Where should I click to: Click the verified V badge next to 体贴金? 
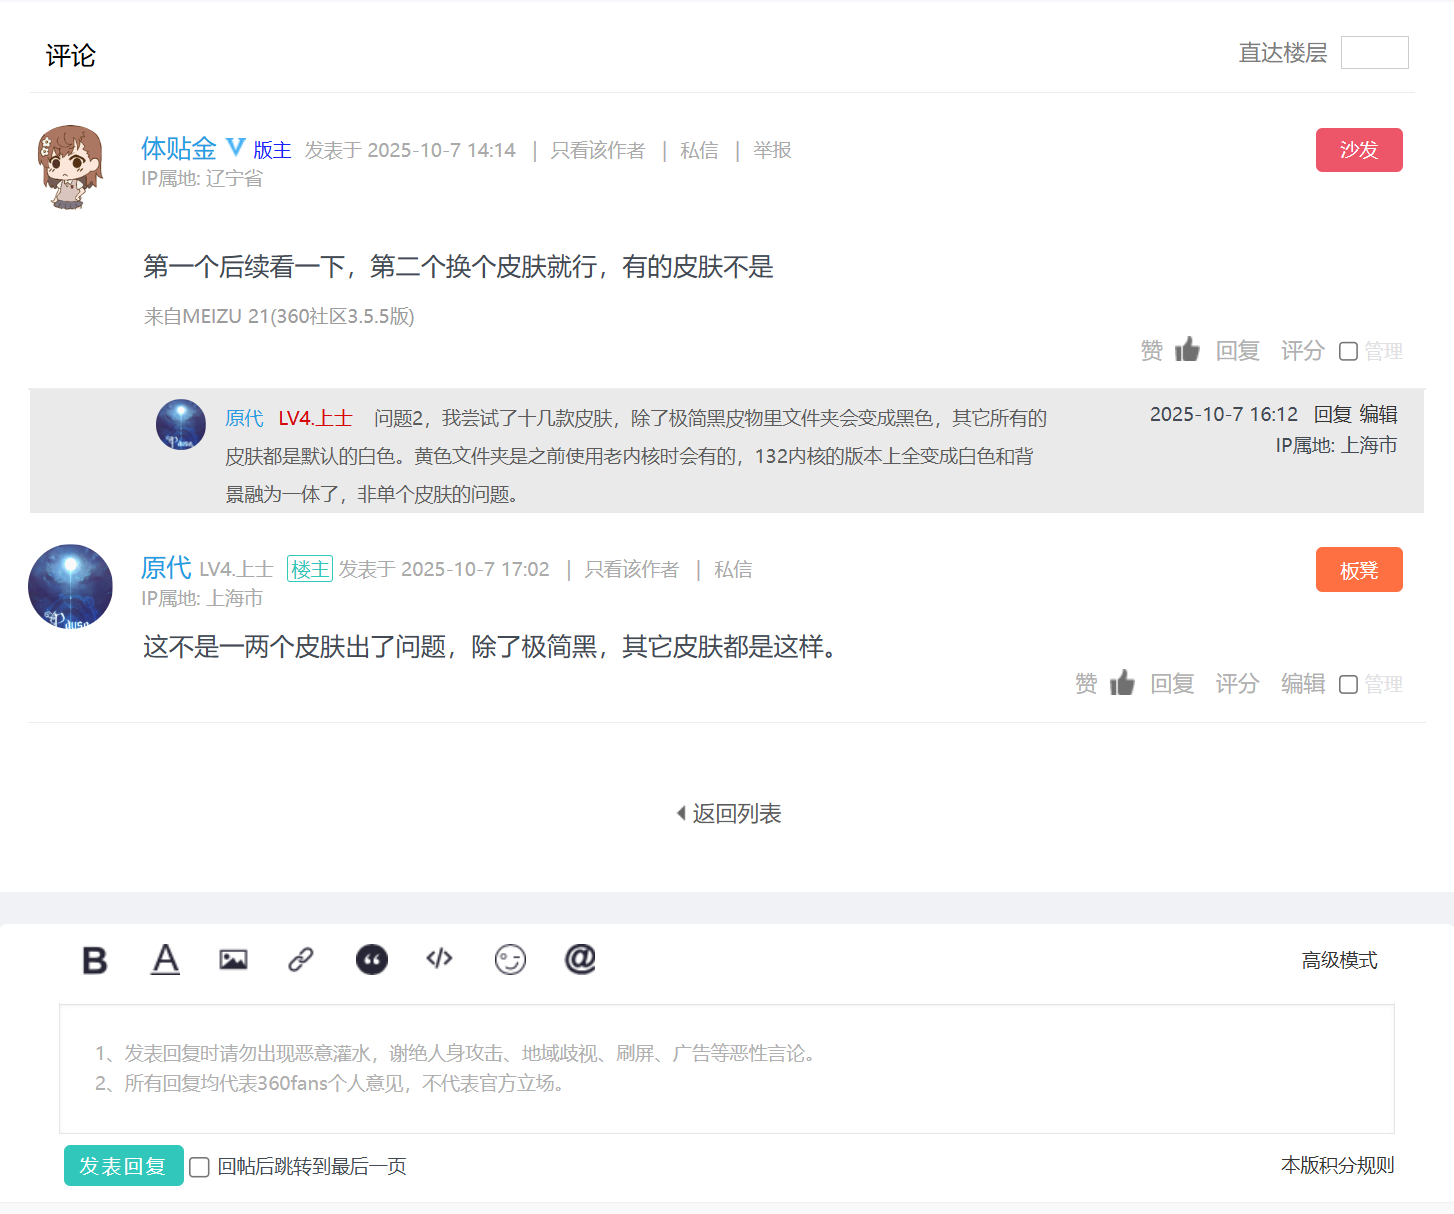(x=234, y=148)
